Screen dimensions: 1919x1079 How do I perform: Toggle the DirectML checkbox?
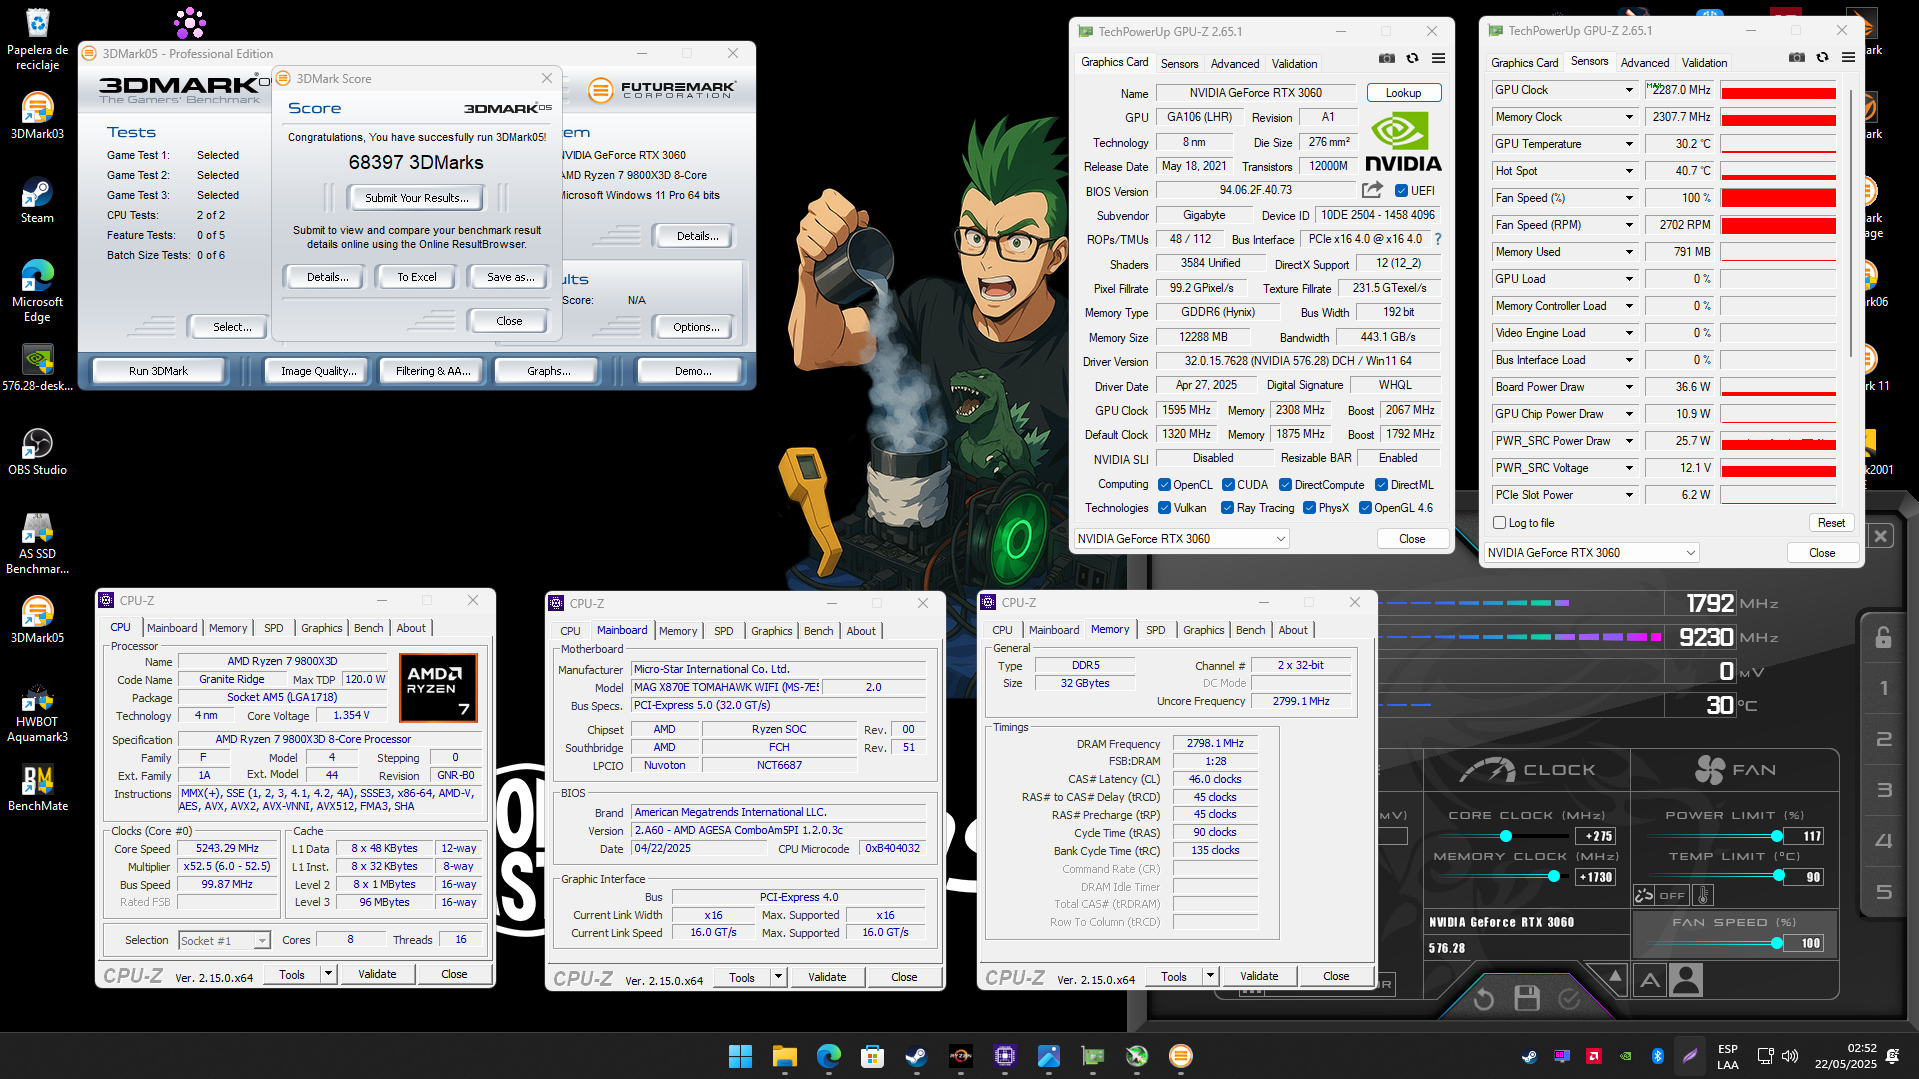coord(1381,485)
